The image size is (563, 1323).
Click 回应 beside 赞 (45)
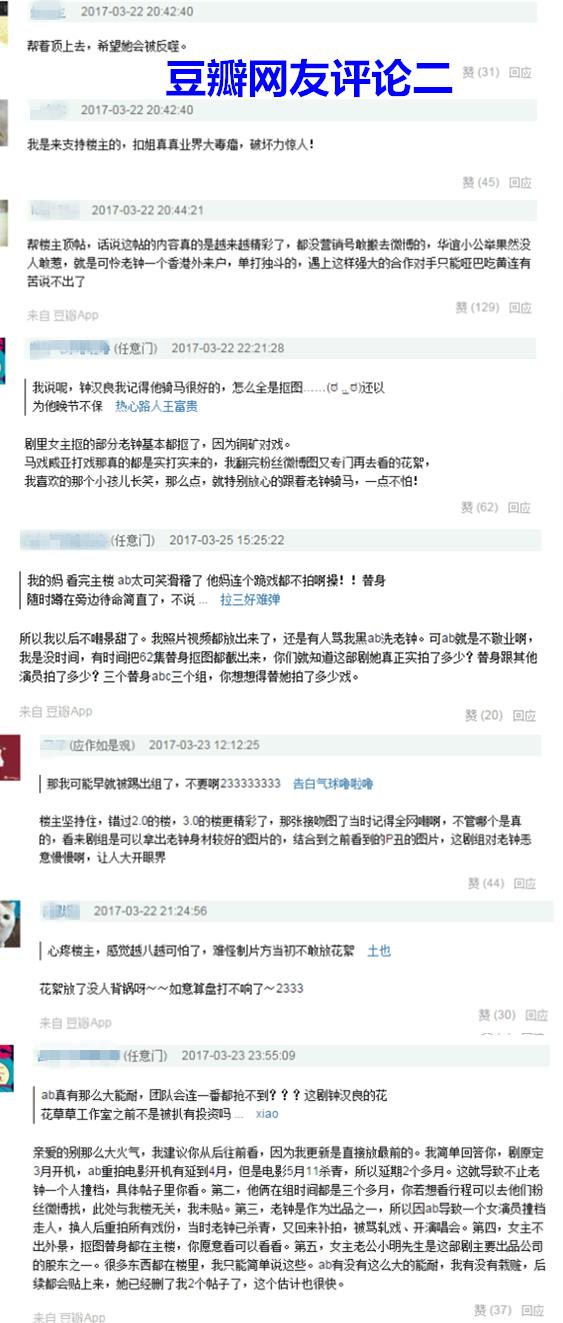click(x=520, y=182)
